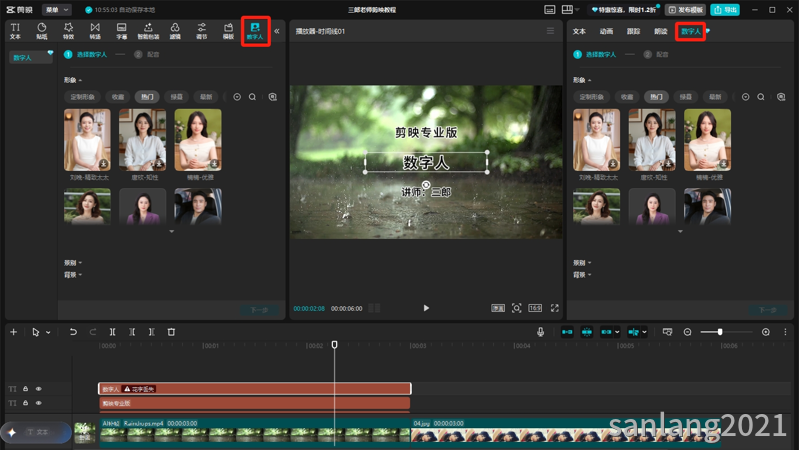Toggle auto snapping in timeline toolbar
Screen dimensions: 799x450
(x=587, y=332)
